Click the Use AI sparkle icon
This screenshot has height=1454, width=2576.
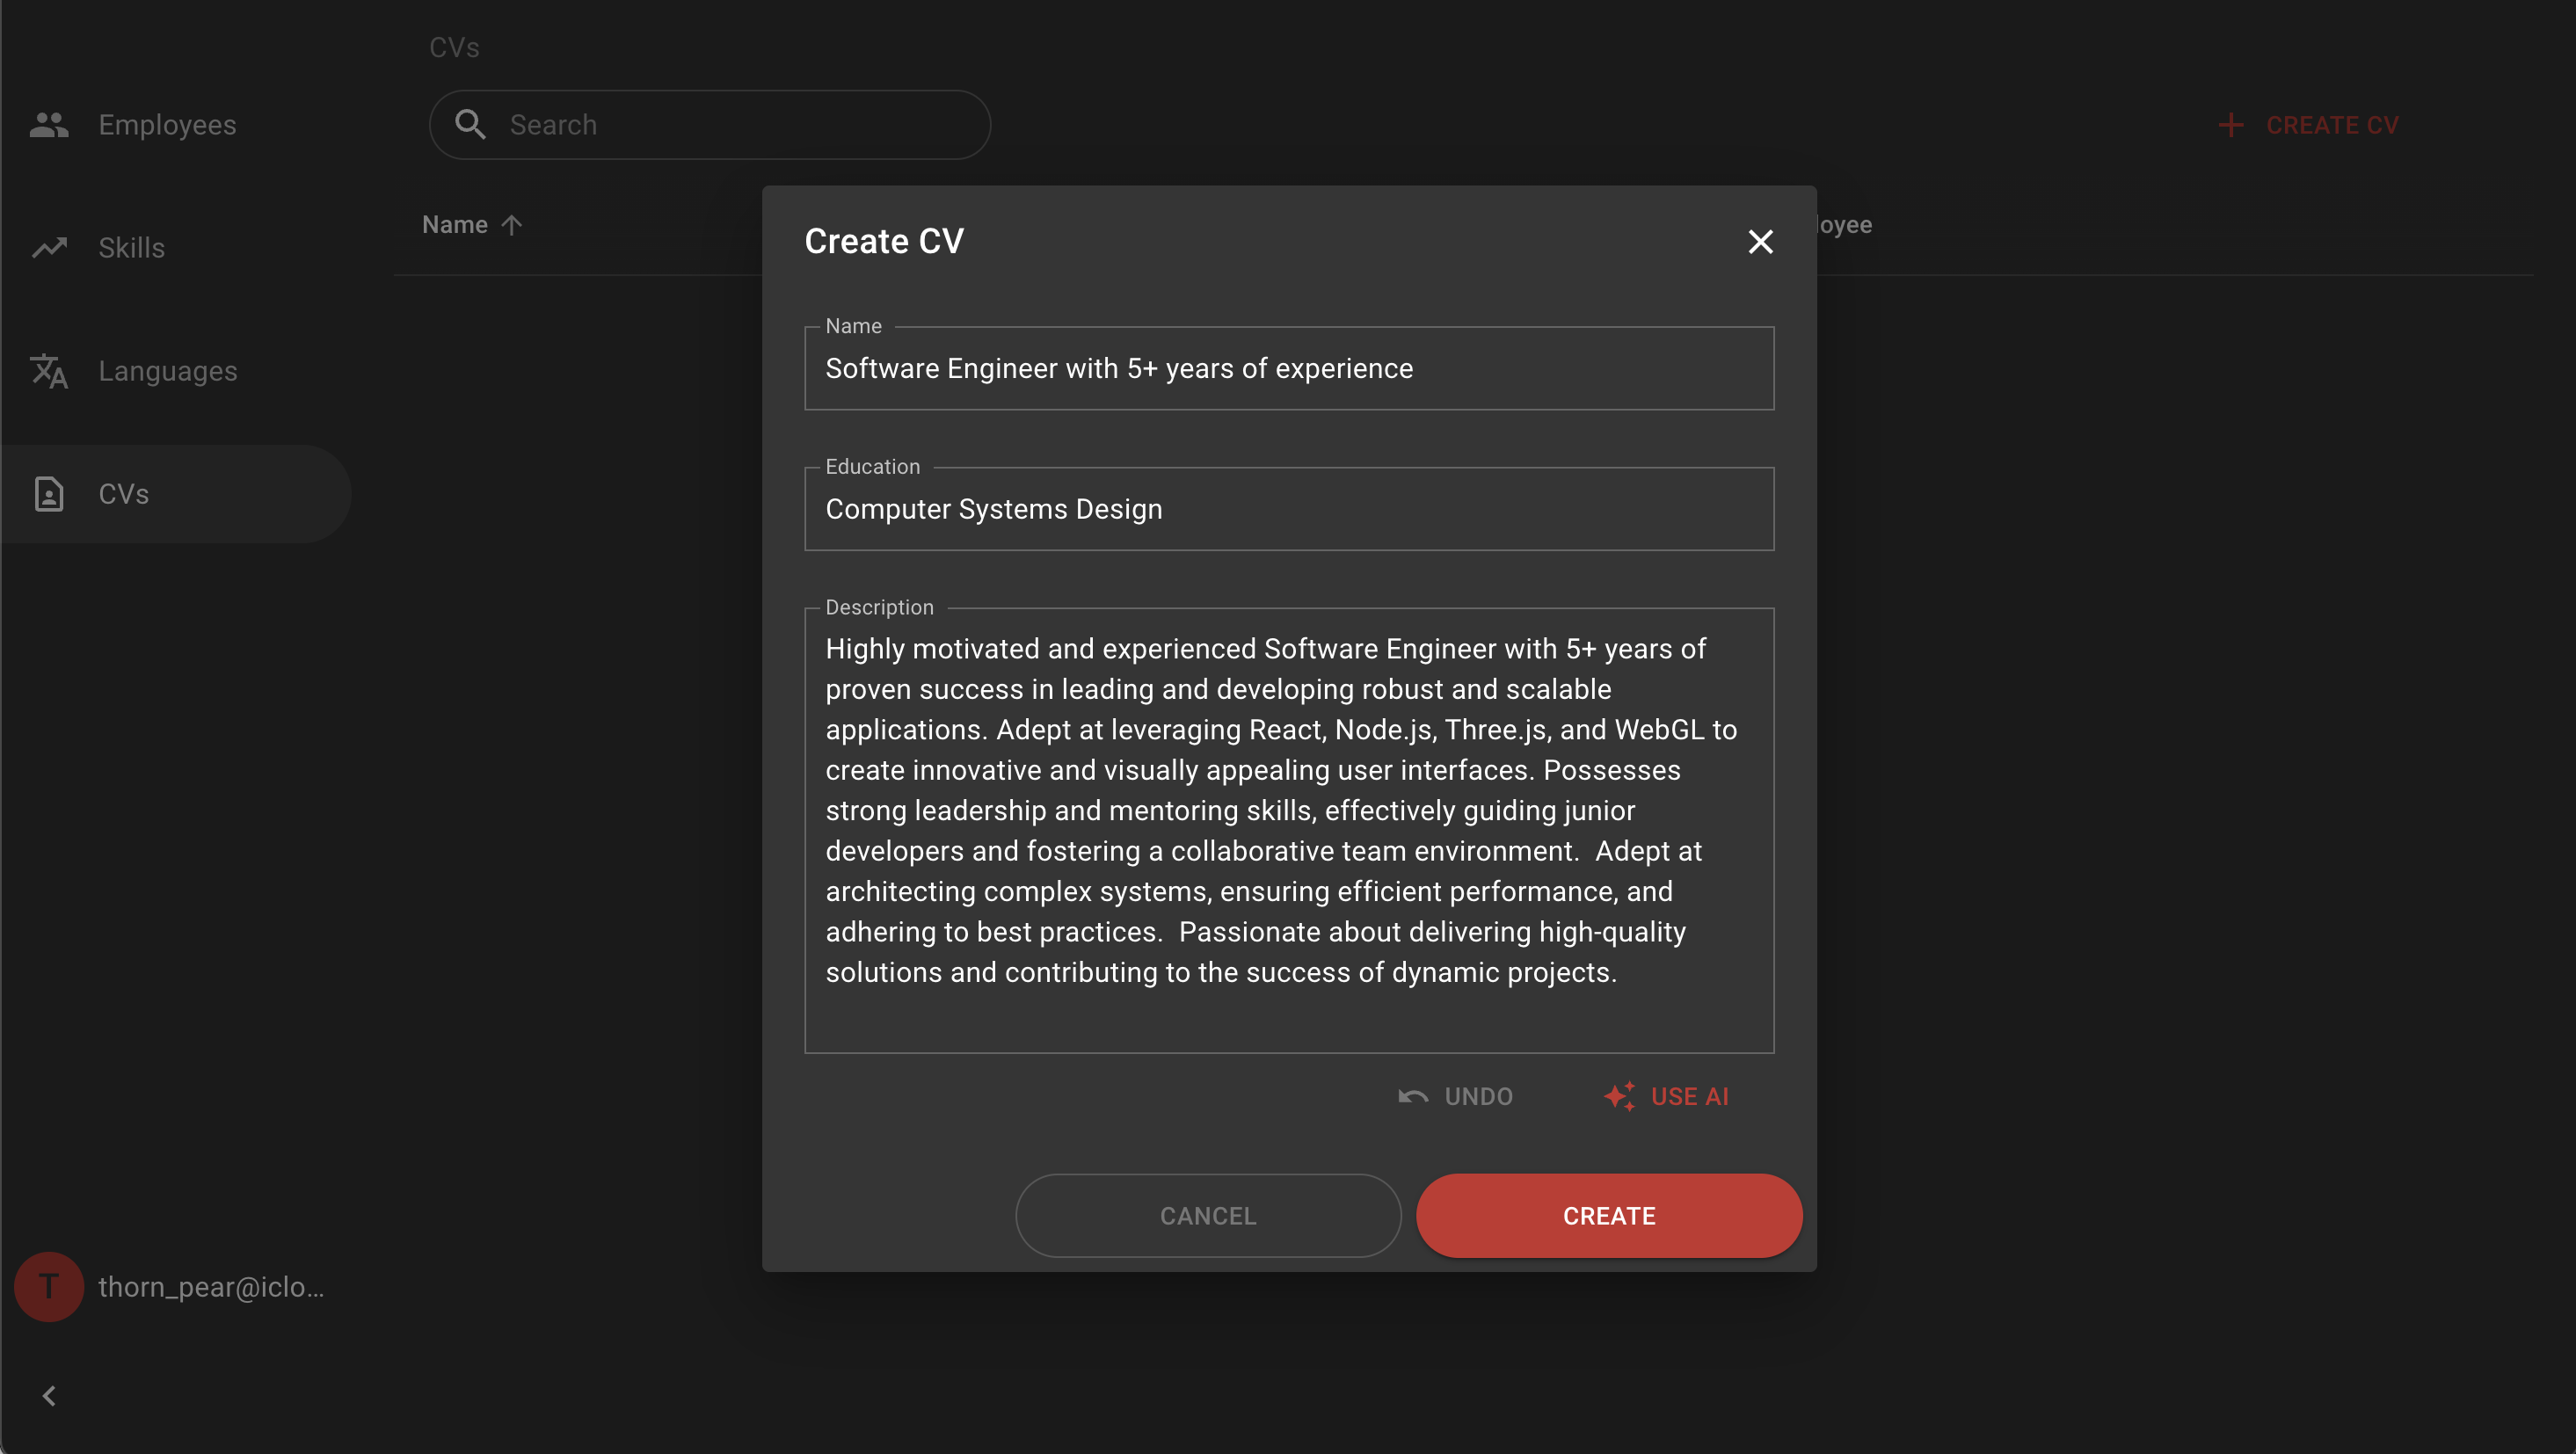click(x=1619, y=1097)
